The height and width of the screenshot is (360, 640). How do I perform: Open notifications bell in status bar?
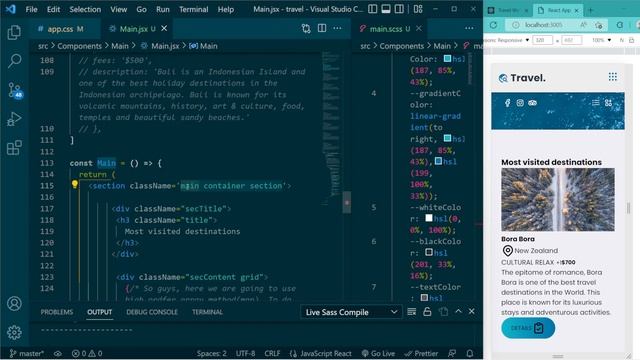coord(470,353)
